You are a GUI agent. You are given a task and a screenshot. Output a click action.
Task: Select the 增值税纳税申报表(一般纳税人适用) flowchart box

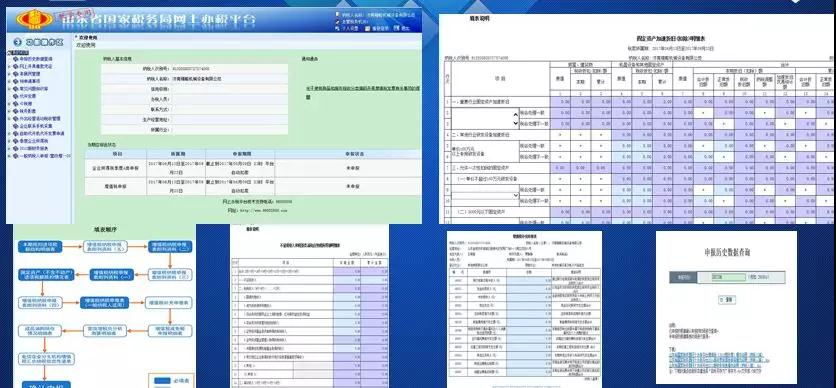coord(105,303)
